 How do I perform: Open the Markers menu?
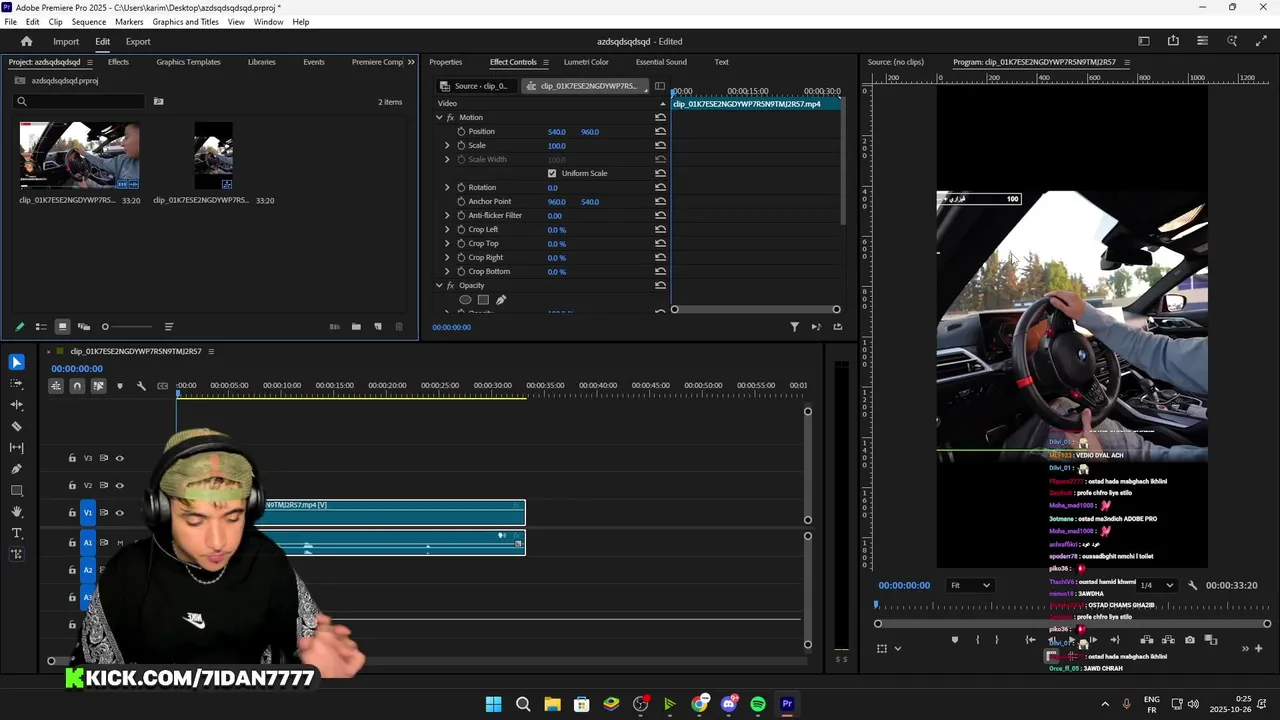[129, 21]
